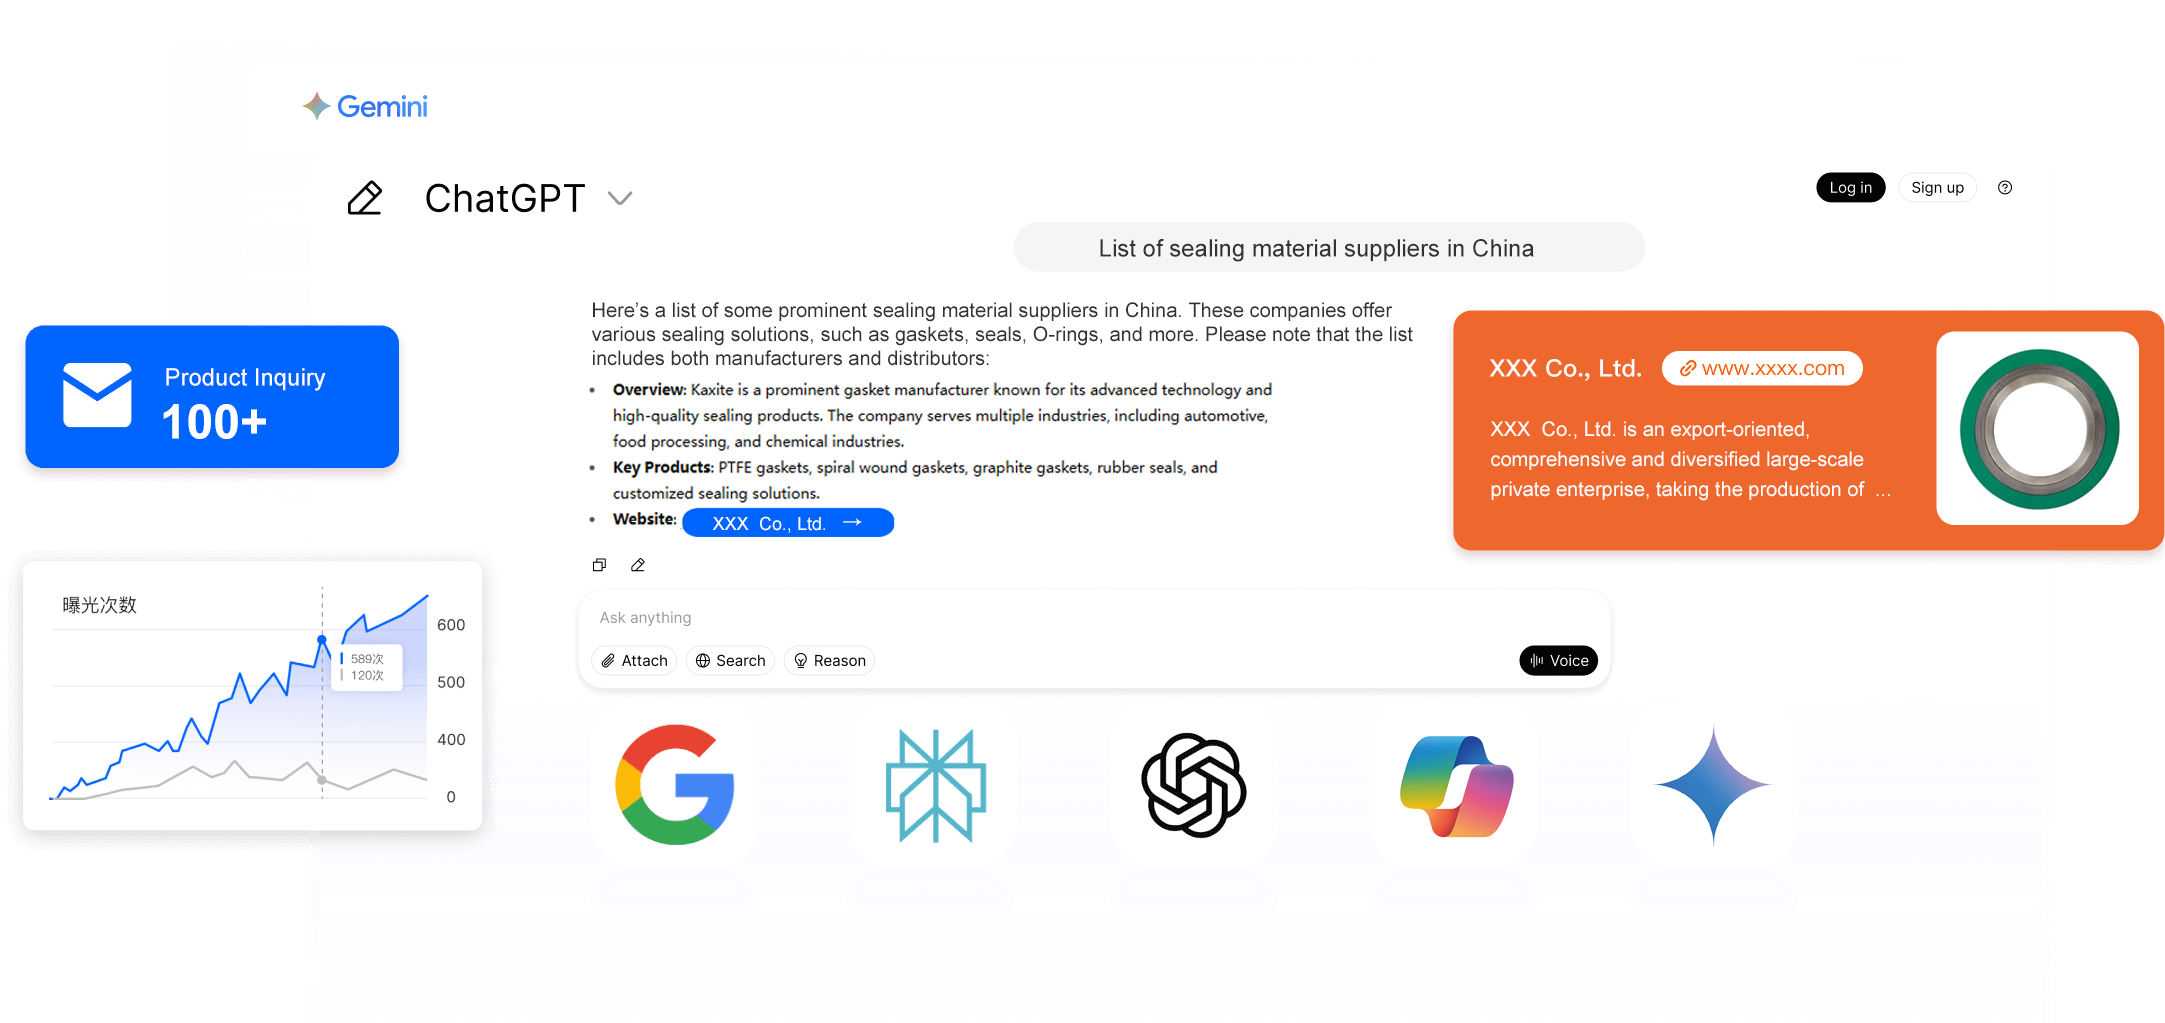Select the Google logo icon
The height and width of the screenshot is (1023, 2165).
point(675,785)
